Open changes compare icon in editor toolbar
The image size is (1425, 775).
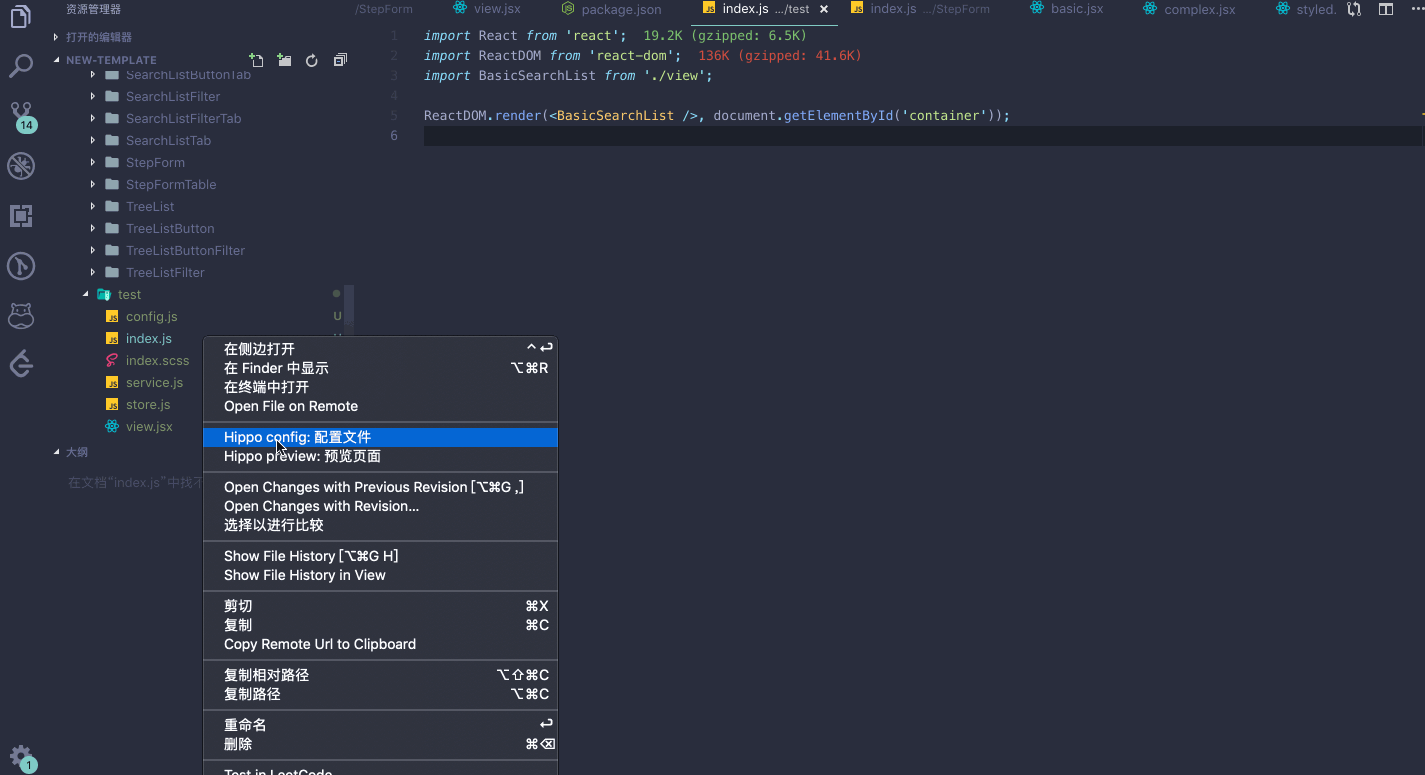coord(1354,9)
